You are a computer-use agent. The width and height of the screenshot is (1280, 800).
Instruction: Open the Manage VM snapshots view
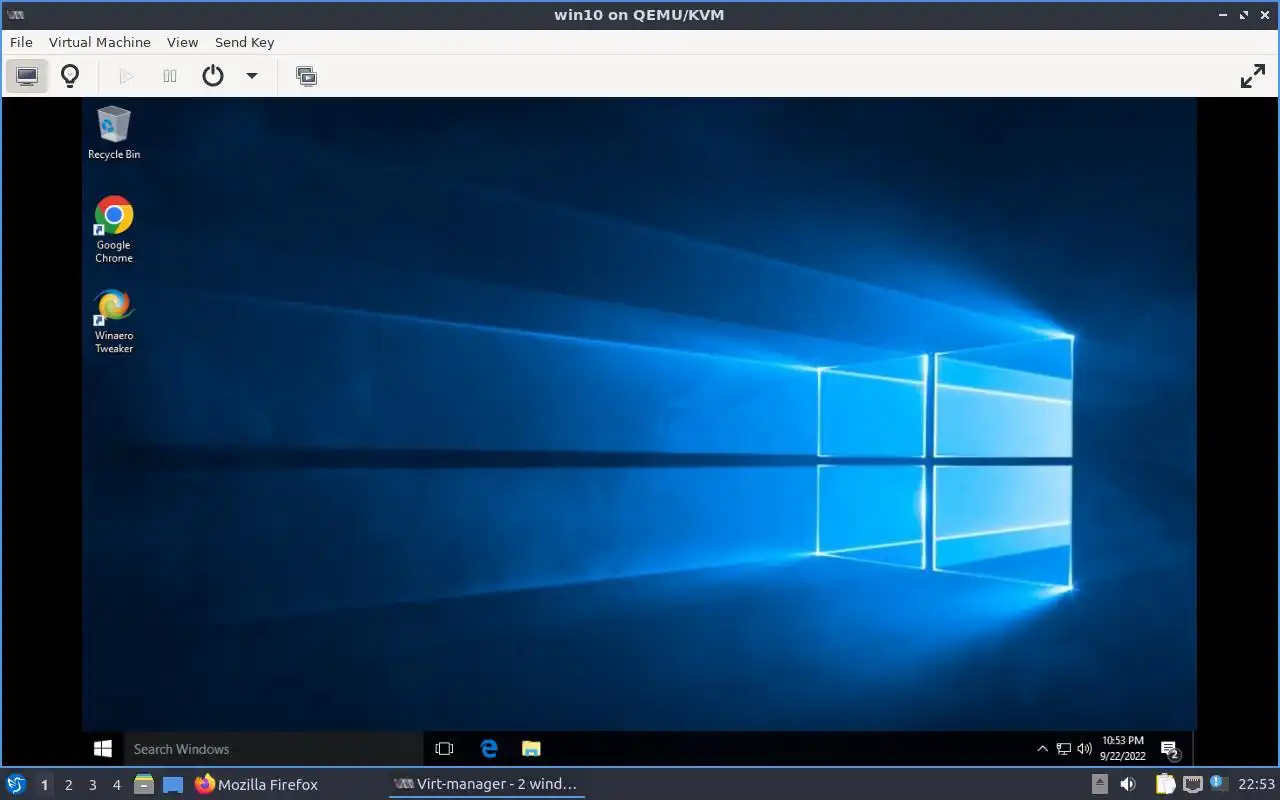[306, 76]
